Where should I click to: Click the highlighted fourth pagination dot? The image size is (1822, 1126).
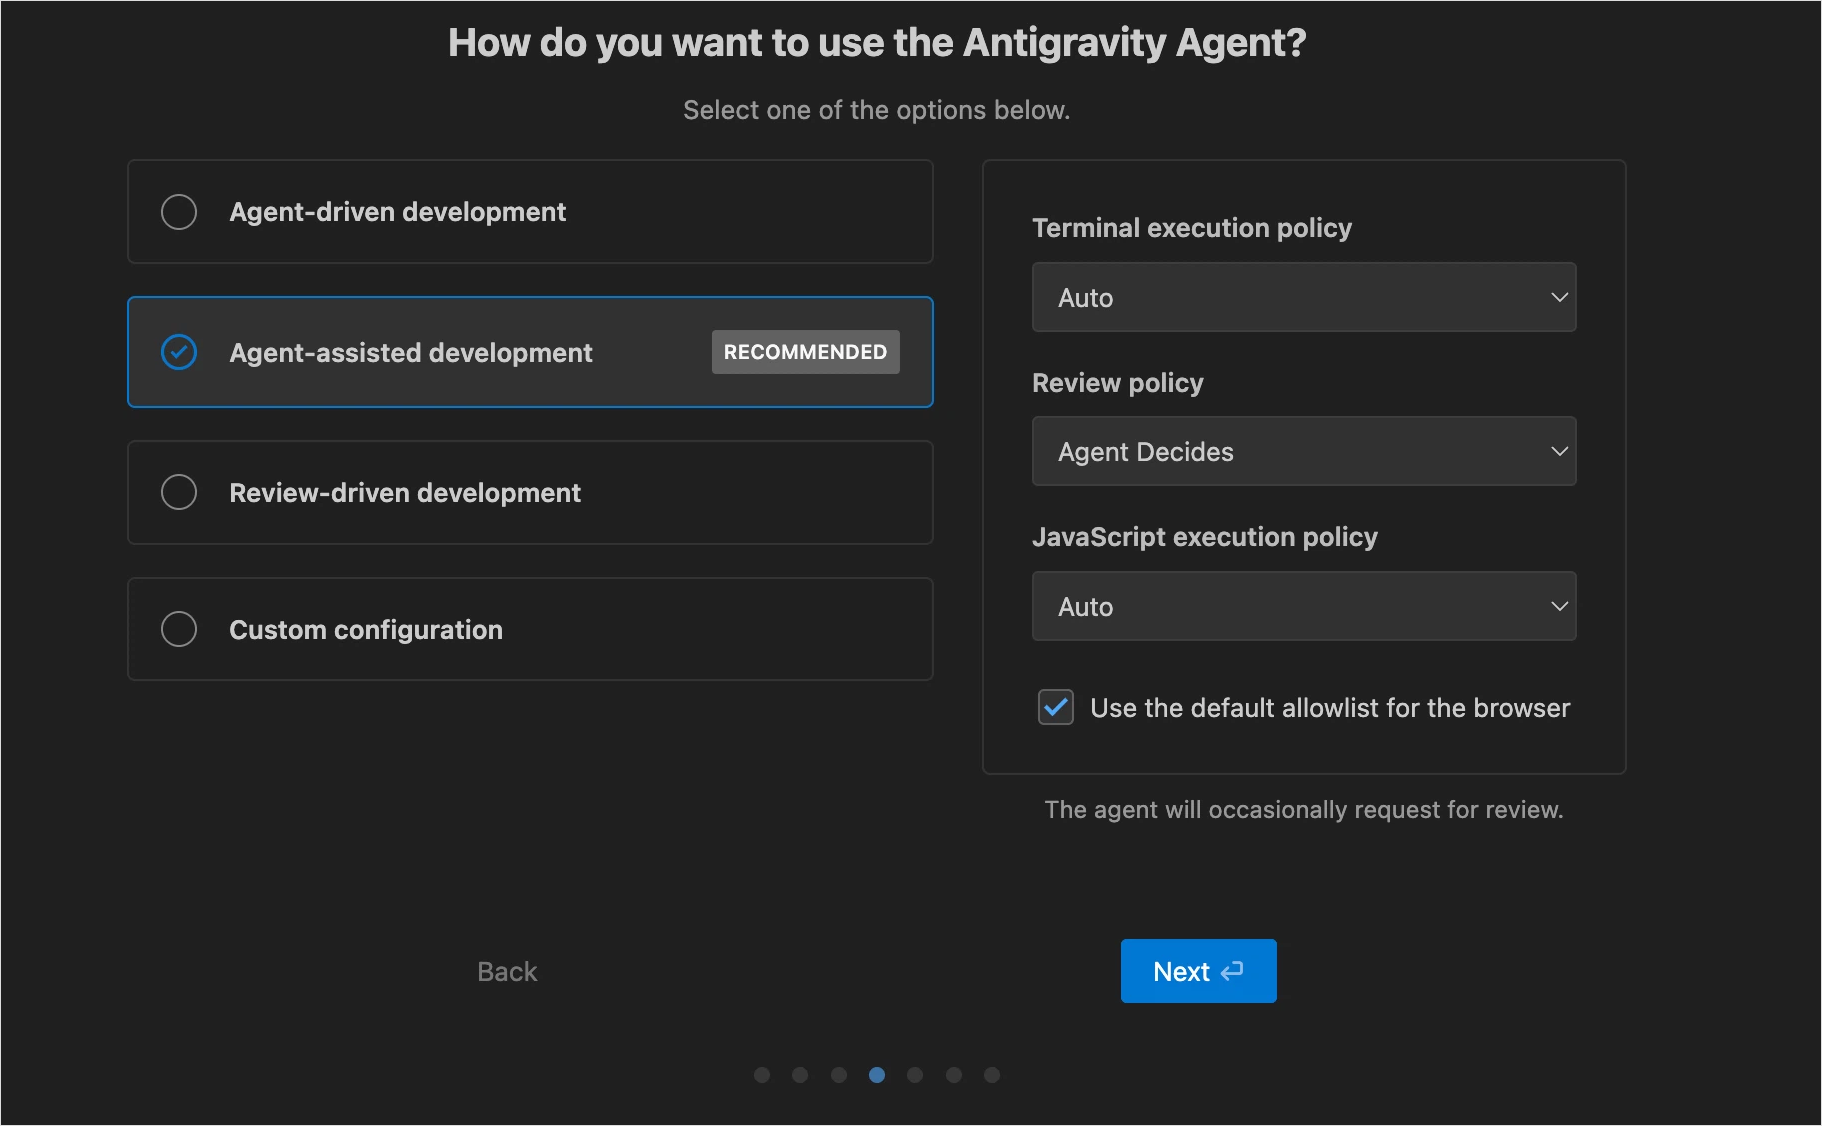point(877,1074)
